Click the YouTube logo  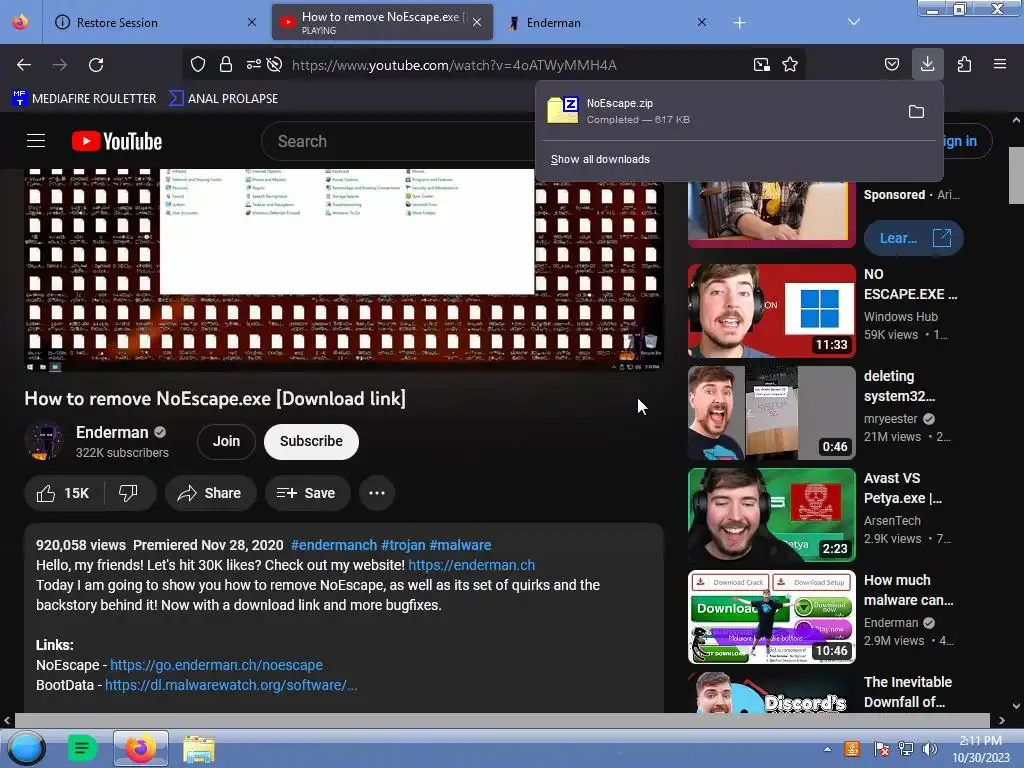pos(117,141)
